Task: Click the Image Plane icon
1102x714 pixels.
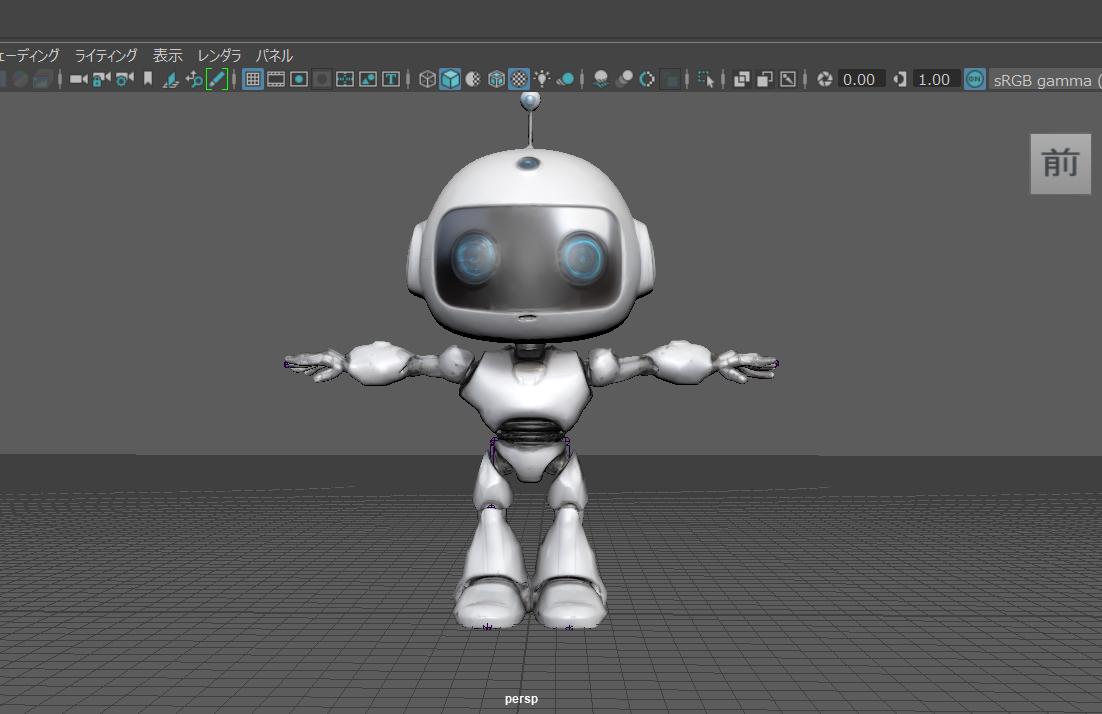Action: [171, 79]
